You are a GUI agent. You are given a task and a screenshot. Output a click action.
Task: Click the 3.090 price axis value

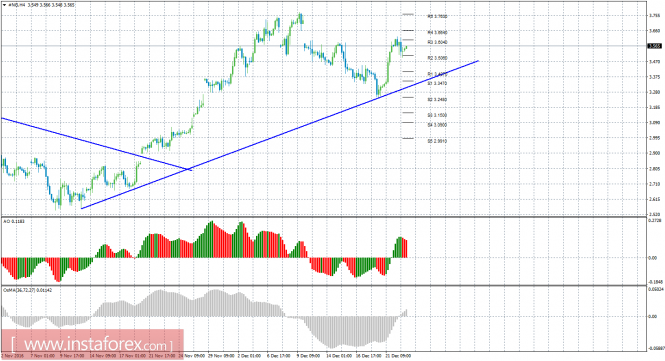(655, 123)
